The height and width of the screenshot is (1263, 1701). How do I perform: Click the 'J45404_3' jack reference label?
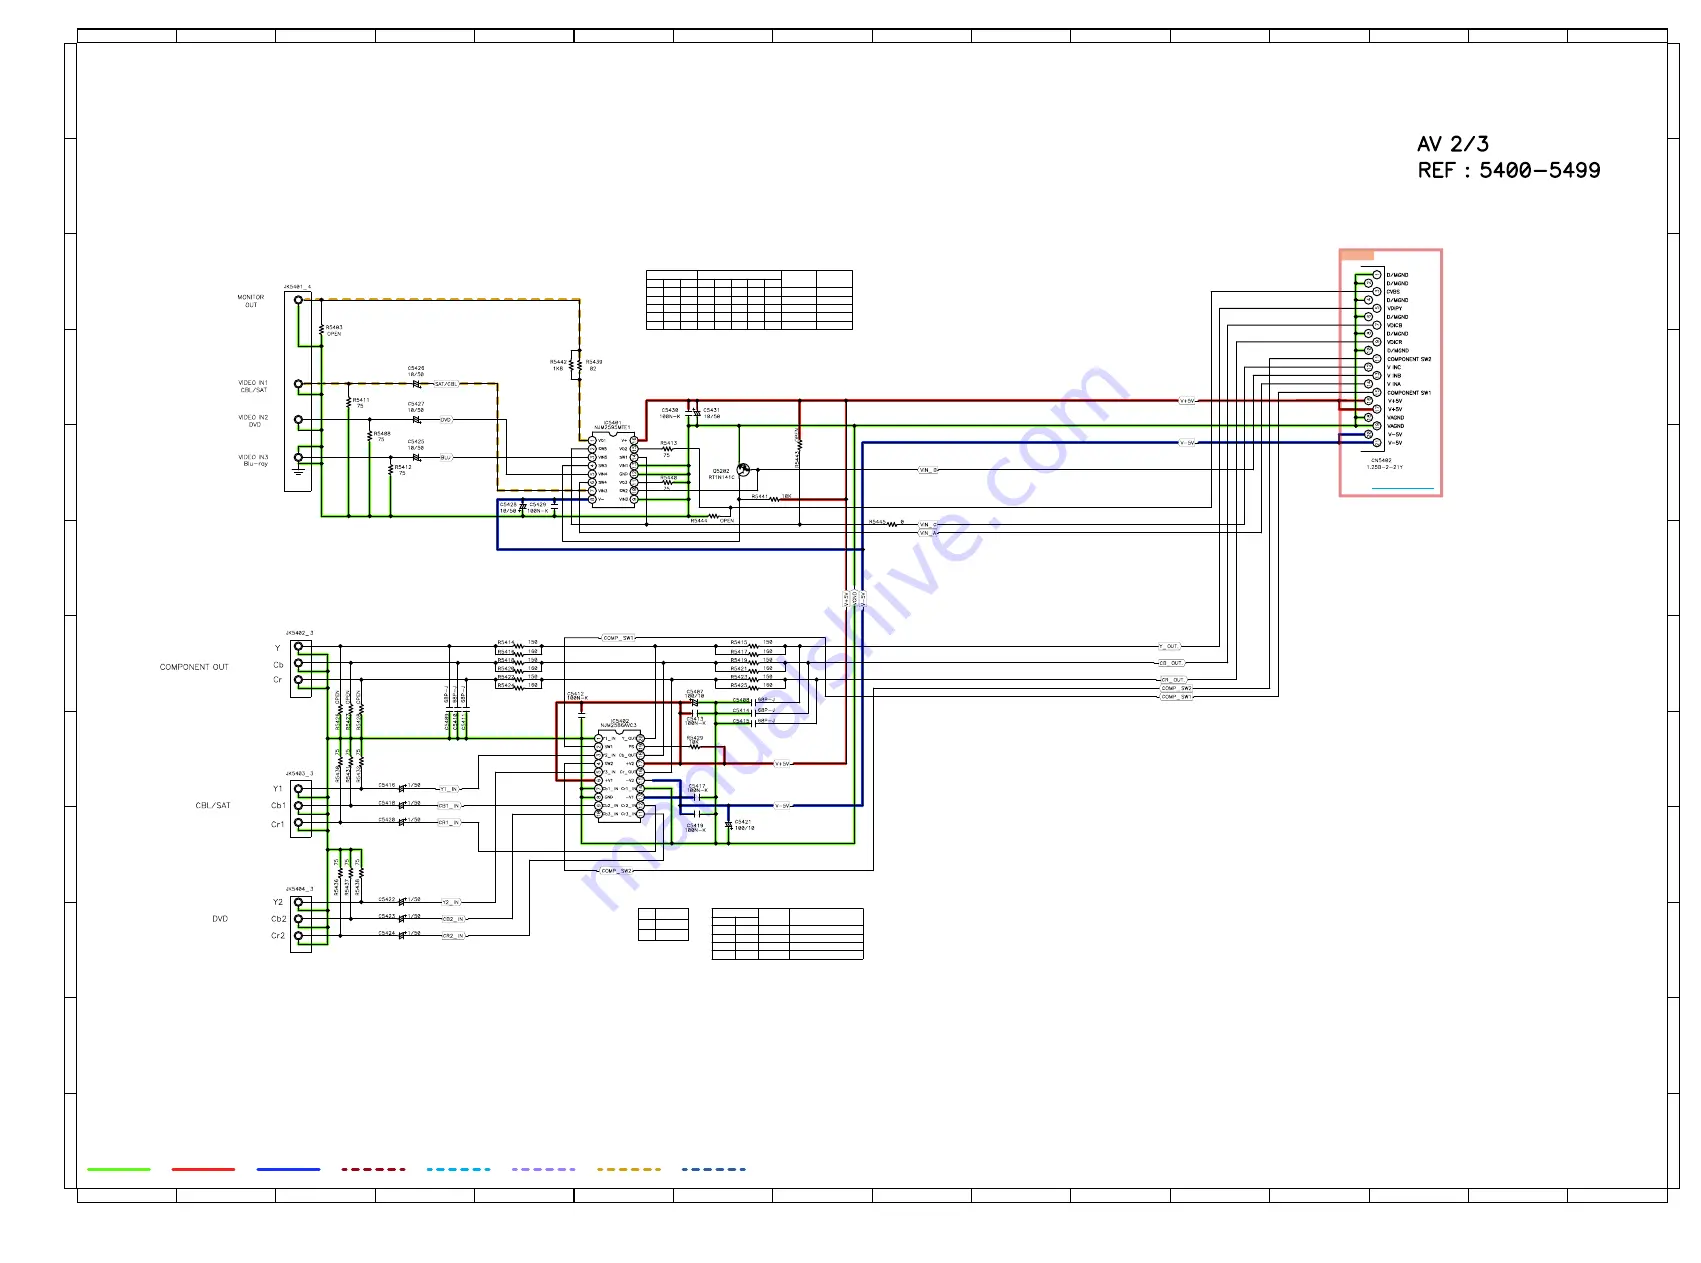pos(299,888)
